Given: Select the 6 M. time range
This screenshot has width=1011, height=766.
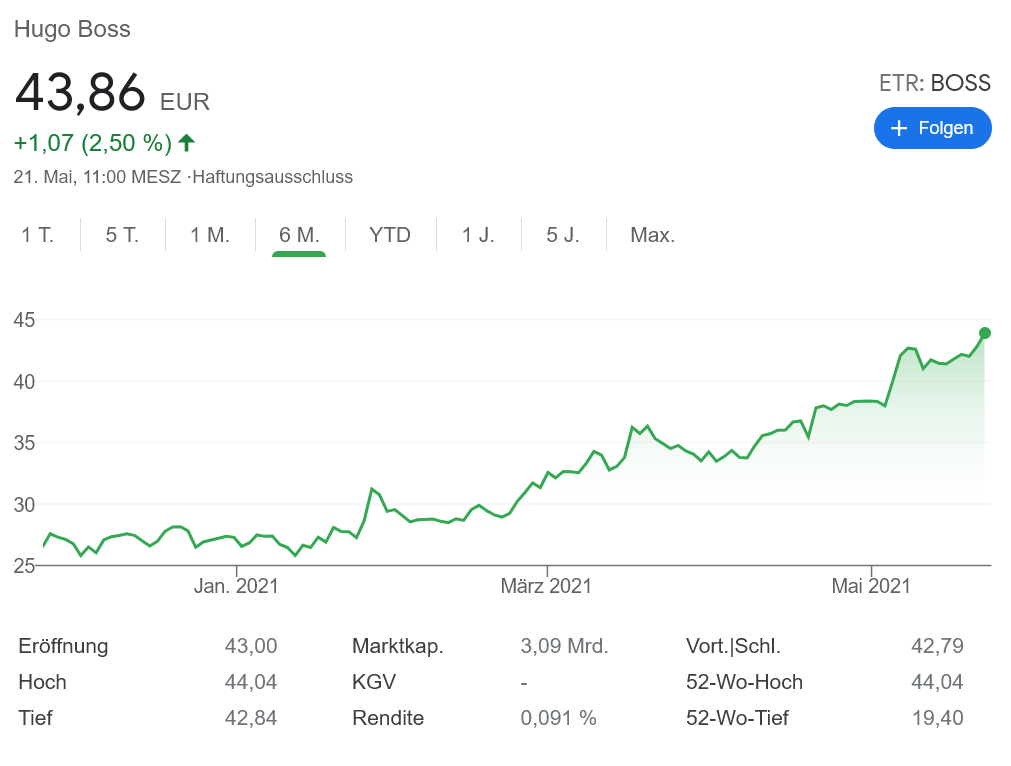Looking at the screenshot, I should pyautogui.click(x=299, y=235).
